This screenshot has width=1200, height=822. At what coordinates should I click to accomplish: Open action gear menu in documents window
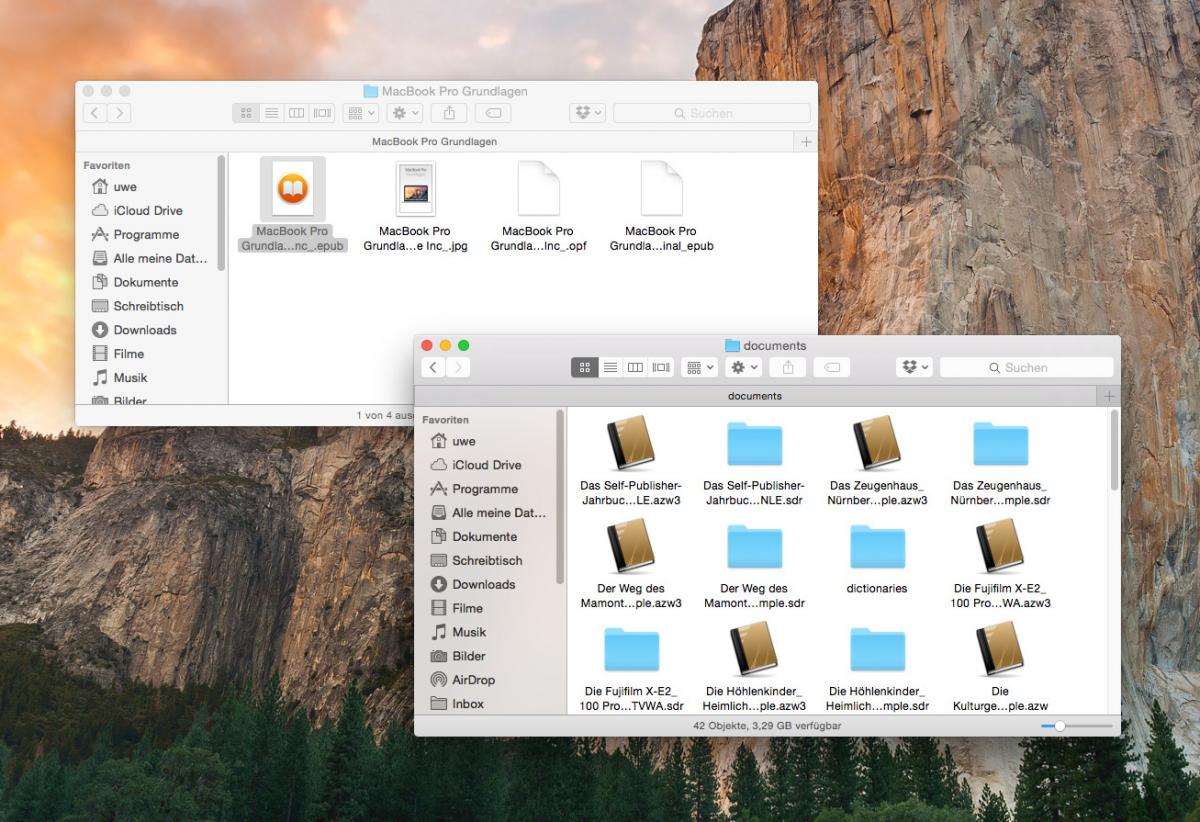[744, 368]
